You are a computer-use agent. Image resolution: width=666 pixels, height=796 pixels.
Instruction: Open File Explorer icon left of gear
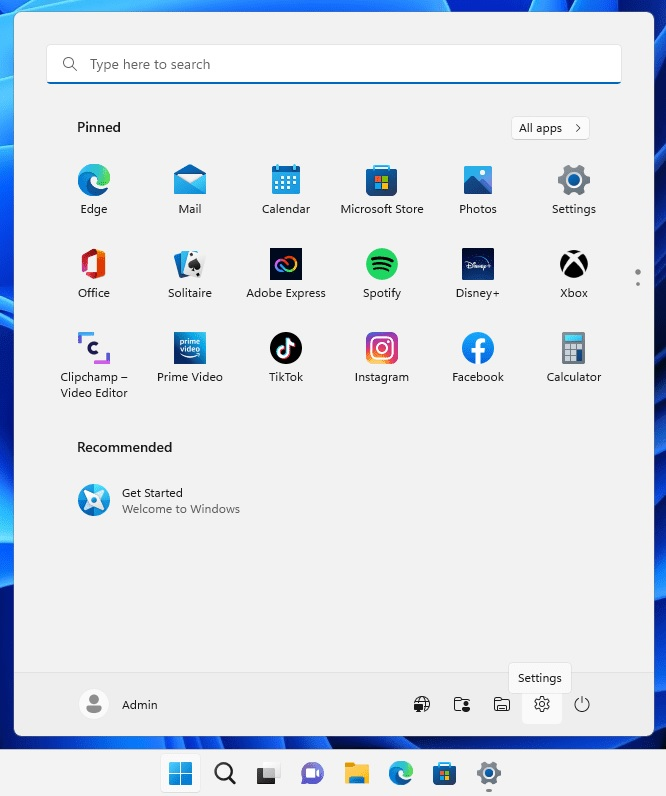click(502, 704)
